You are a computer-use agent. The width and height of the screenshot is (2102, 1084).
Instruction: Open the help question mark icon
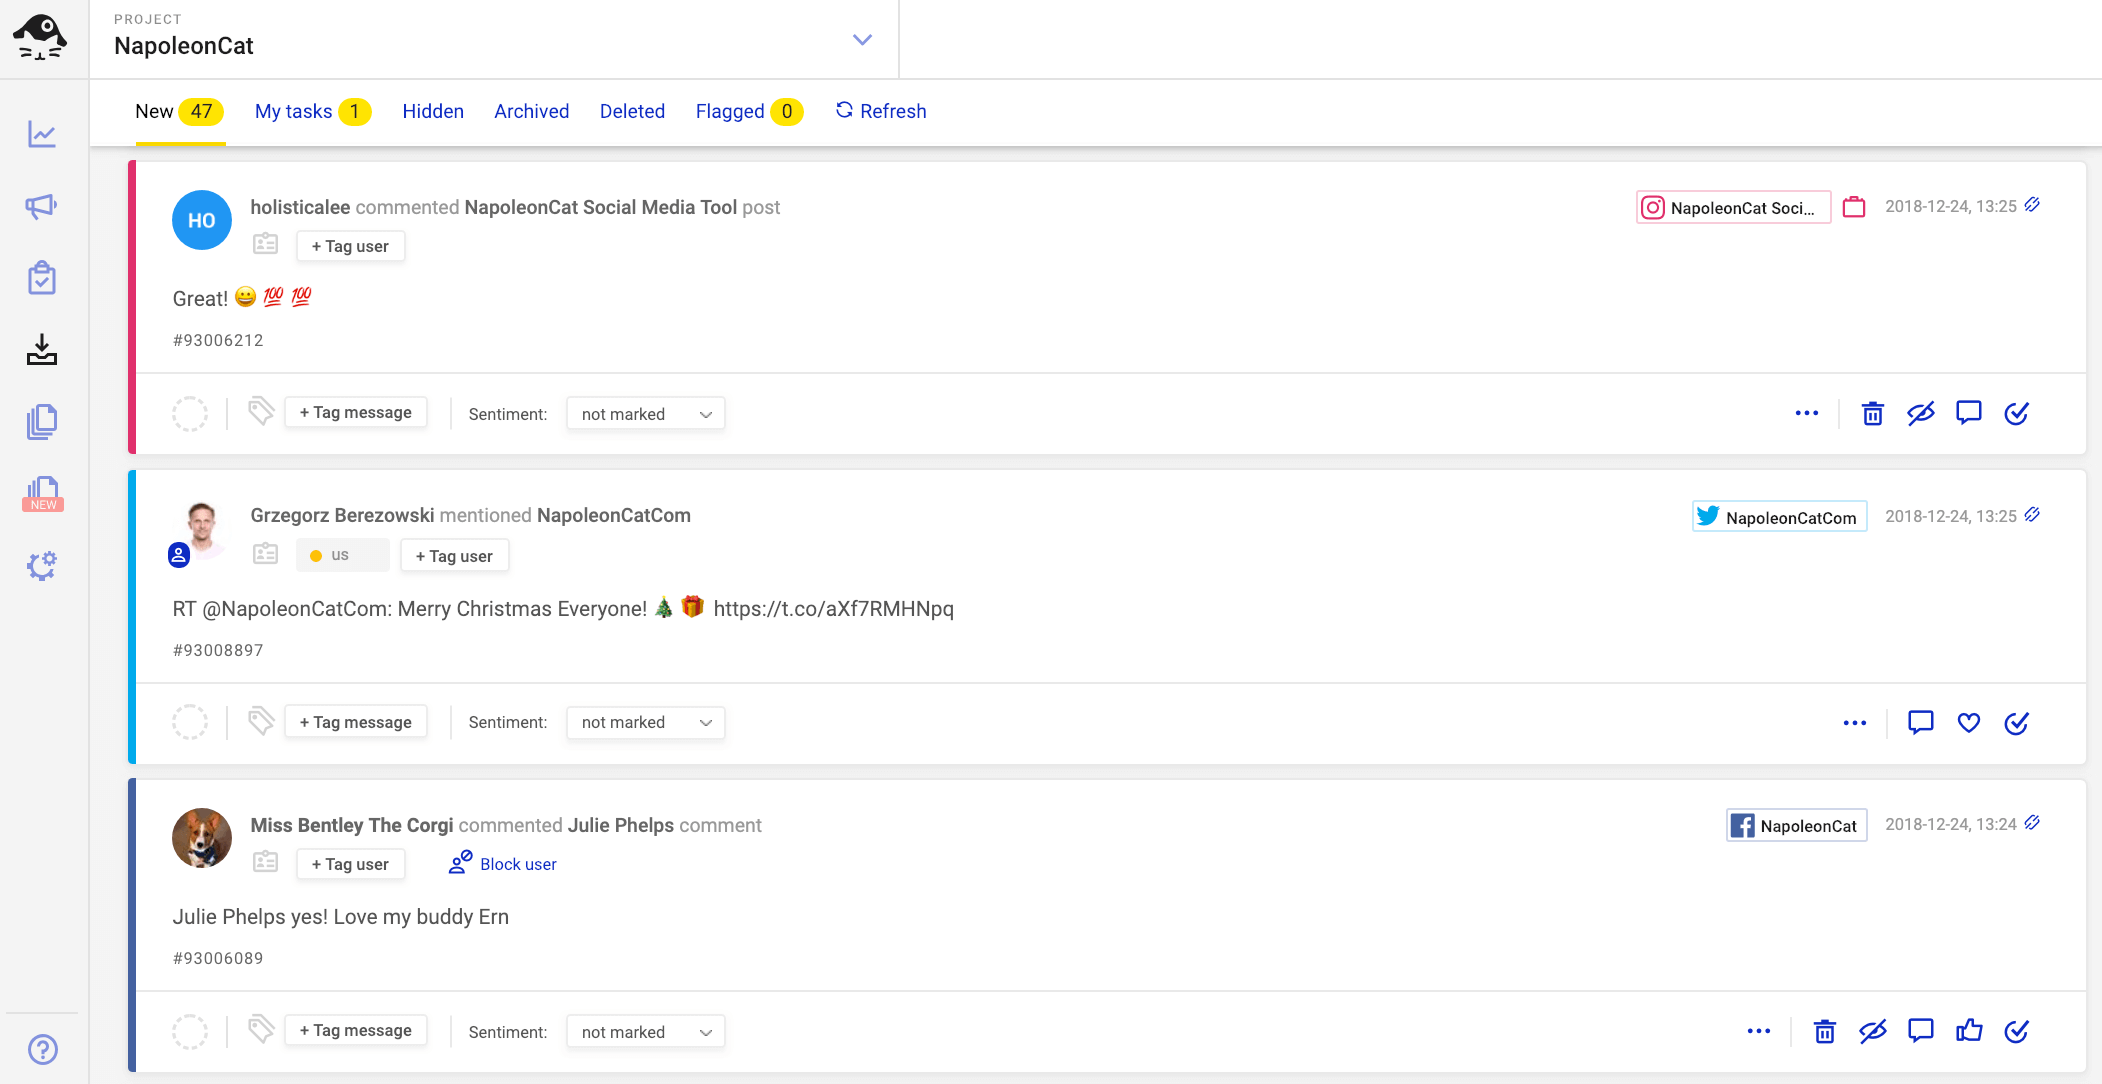[x=43, y=1049]
